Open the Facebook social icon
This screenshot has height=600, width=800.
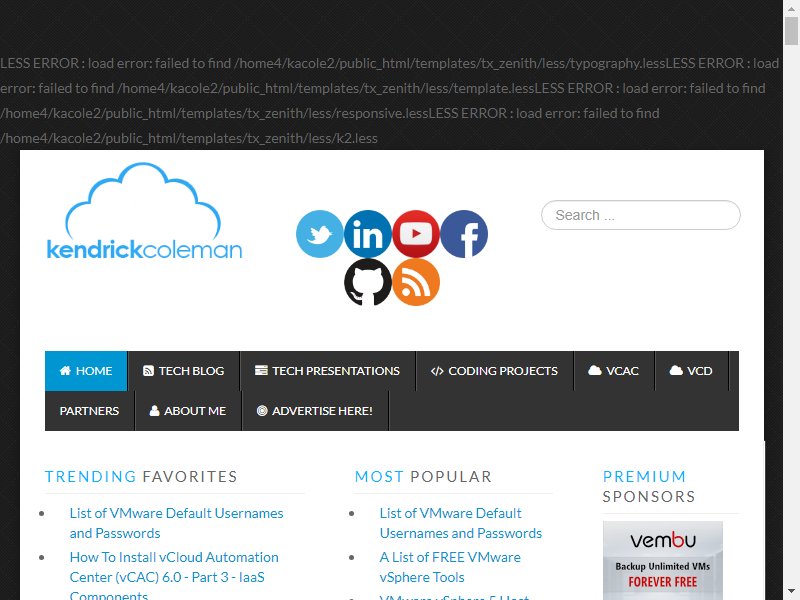pyautogui.click(x=464, y=234)
